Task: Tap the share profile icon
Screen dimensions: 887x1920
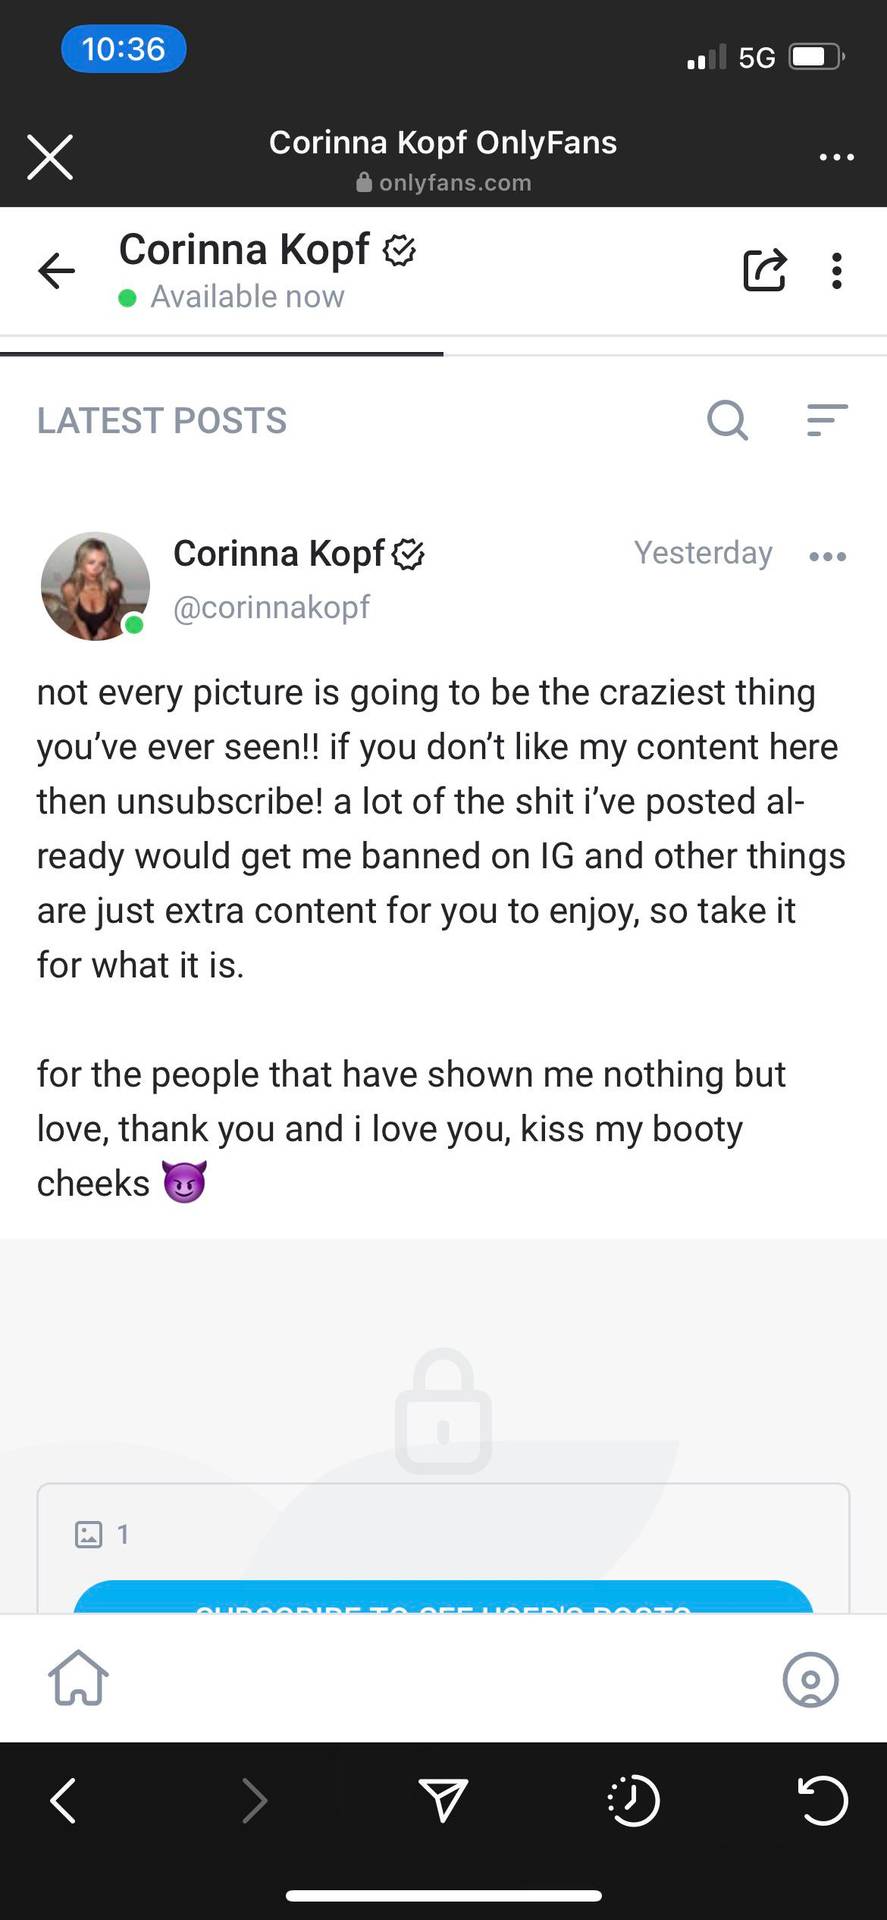Action: (x=764, y=271)
